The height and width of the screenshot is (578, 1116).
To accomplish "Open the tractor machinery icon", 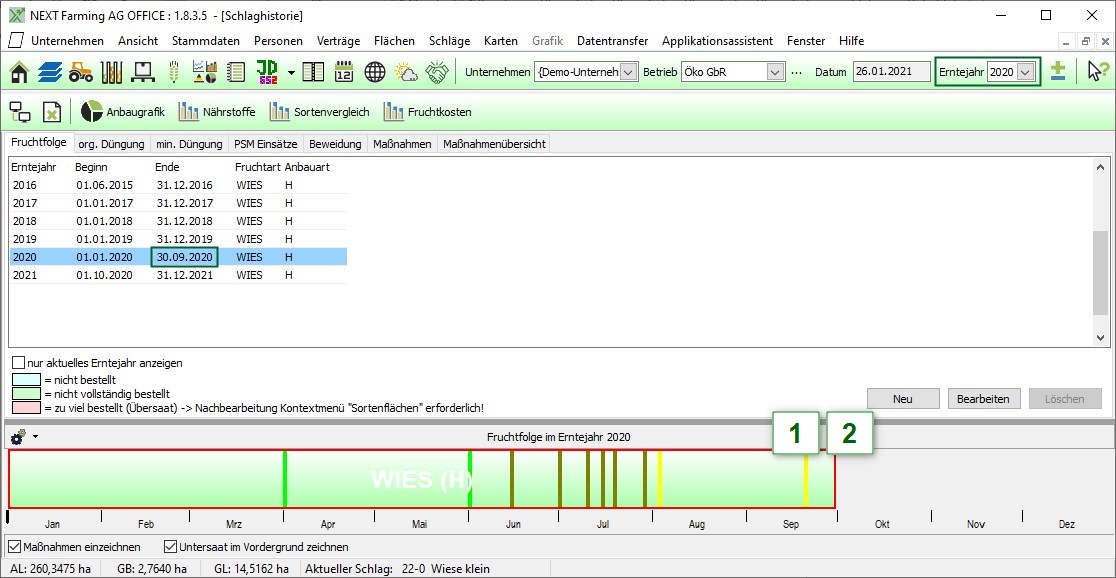I will click(x=81, y=72).
